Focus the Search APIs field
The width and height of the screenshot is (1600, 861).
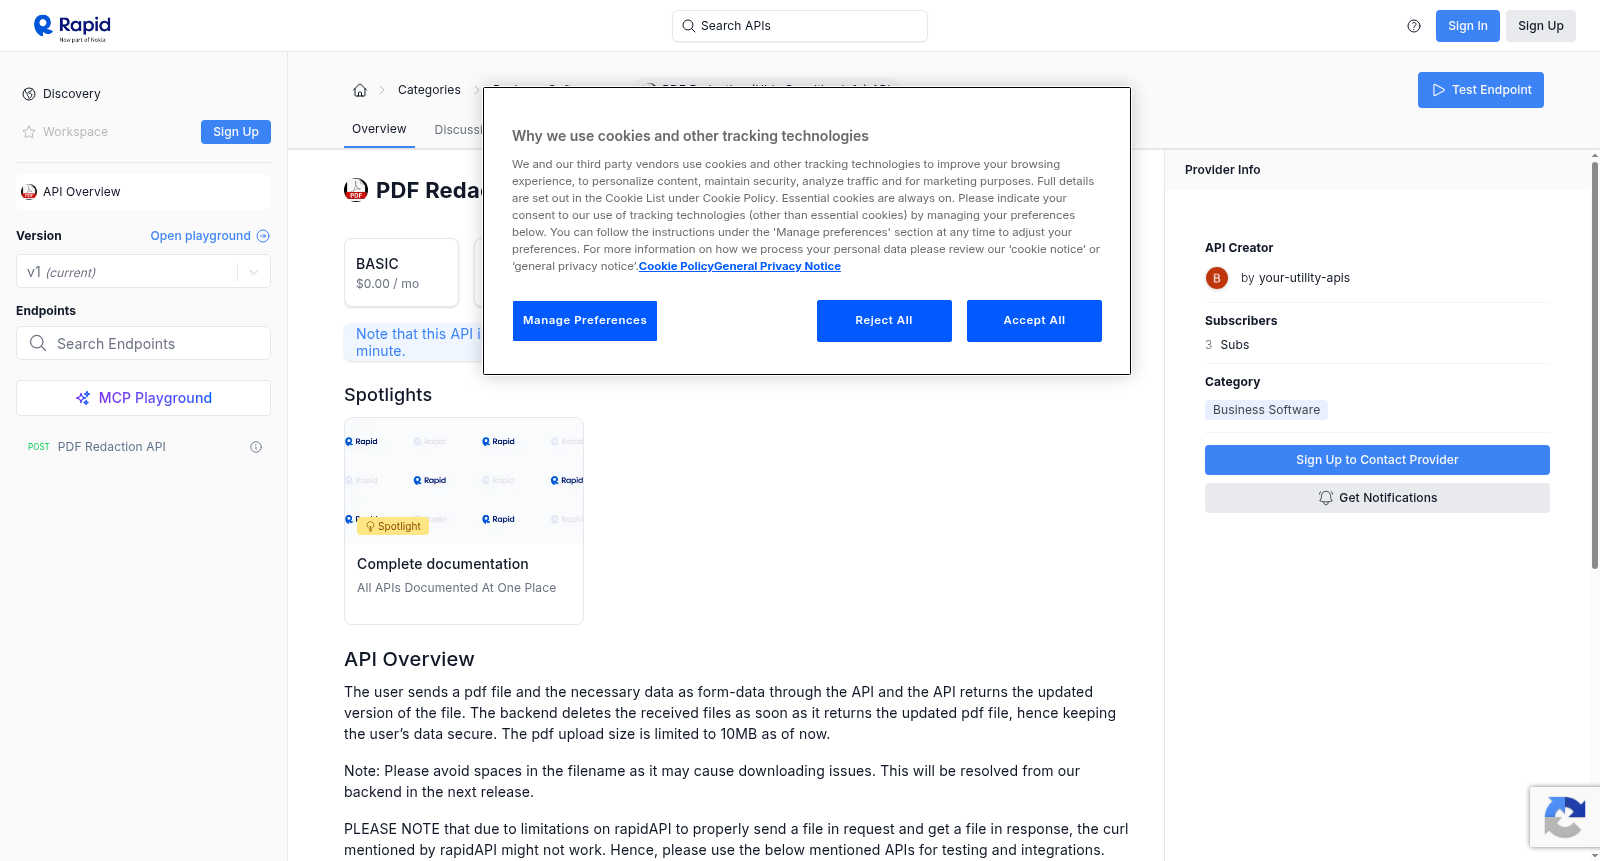(x=800, y=26)
